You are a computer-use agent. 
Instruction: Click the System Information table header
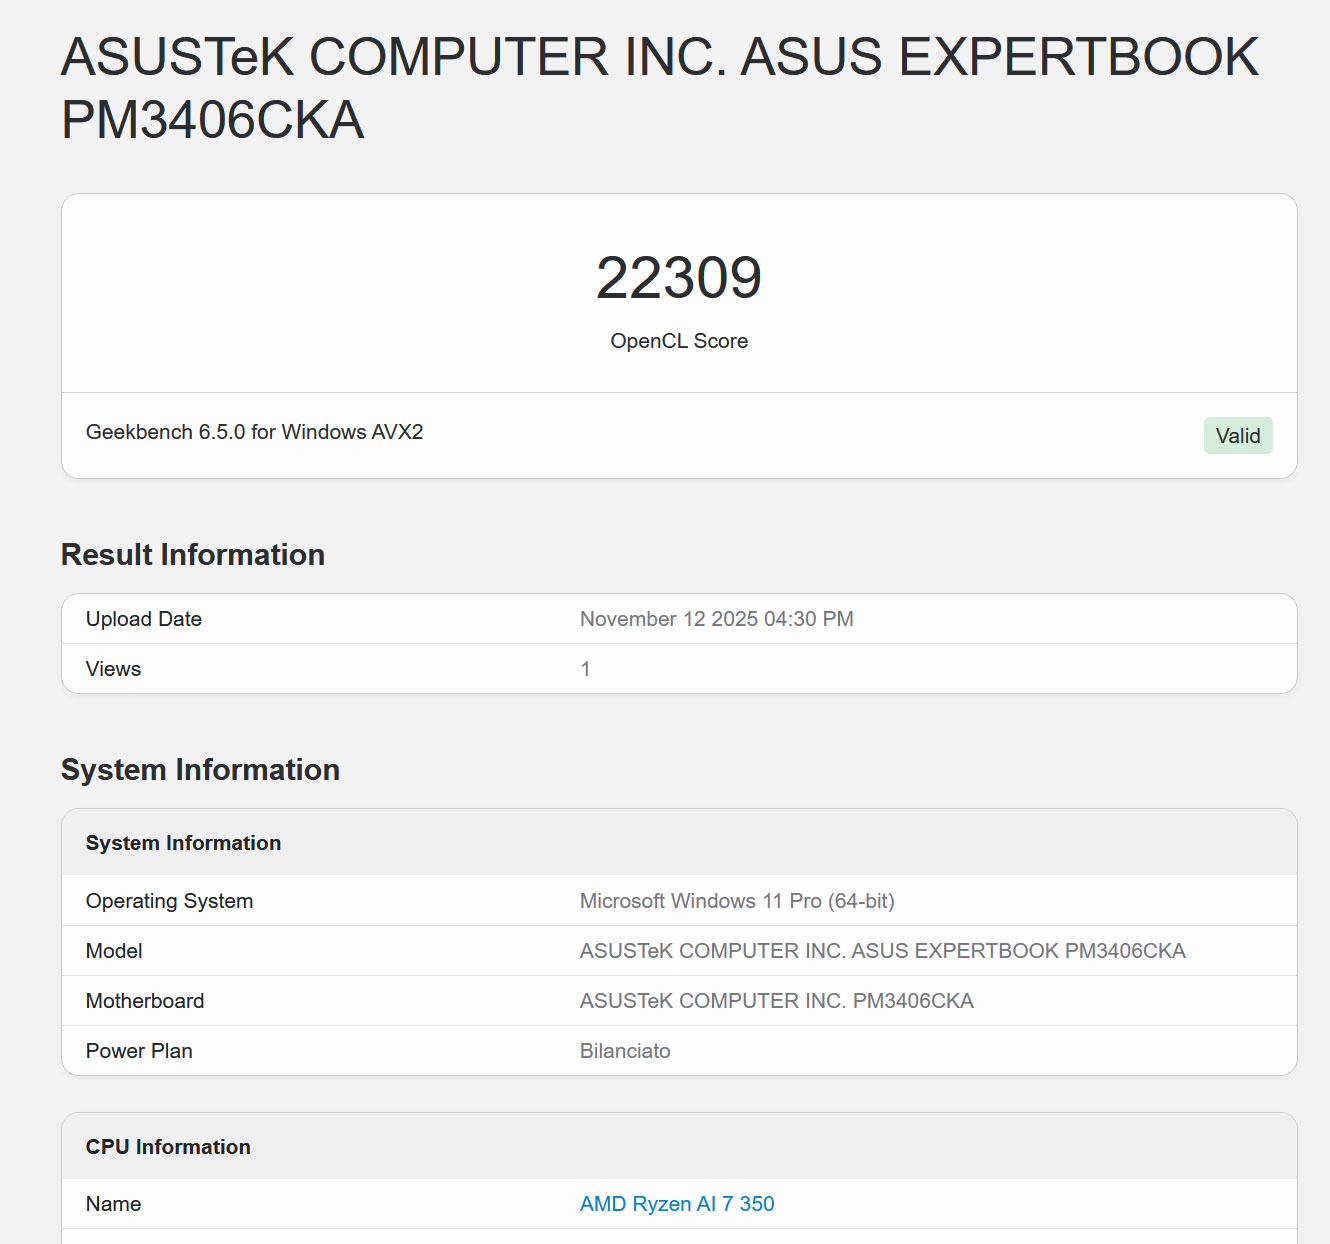coord(183,843)
